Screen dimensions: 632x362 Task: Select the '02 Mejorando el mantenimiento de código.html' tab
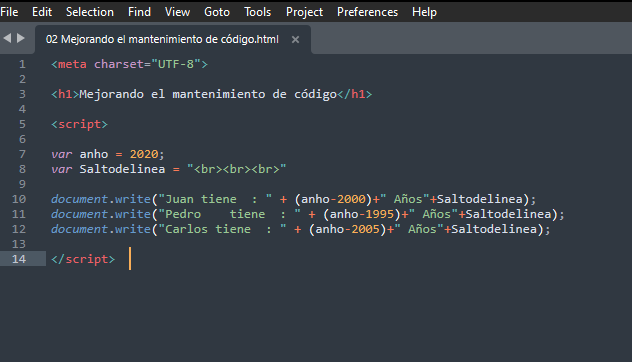(162, 40)
